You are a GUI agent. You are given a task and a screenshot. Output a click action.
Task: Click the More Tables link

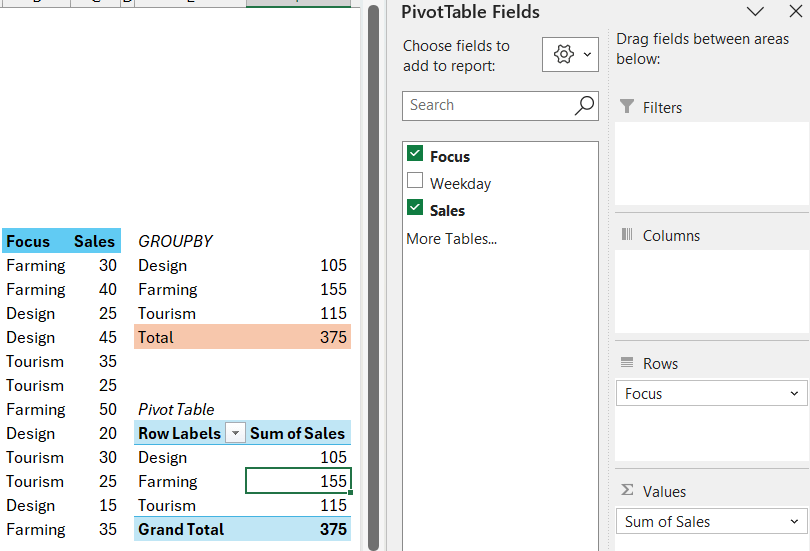tap(451, 239)
